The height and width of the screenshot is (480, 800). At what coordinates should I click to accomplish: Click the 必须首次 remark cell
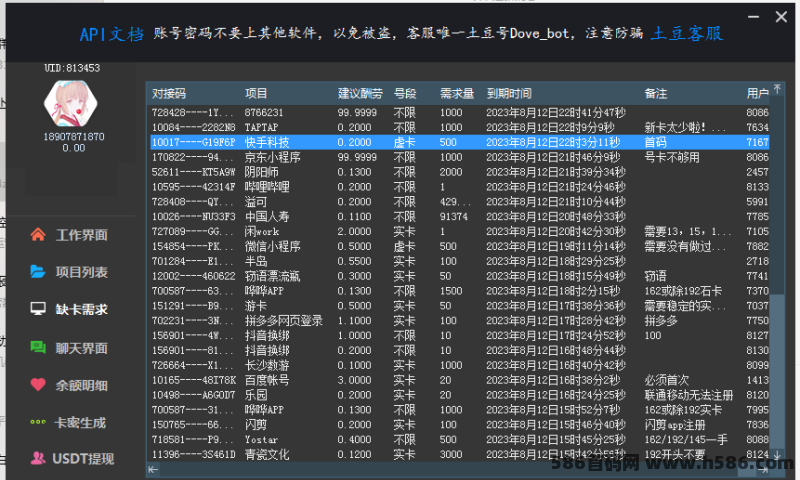coord(666,380)
